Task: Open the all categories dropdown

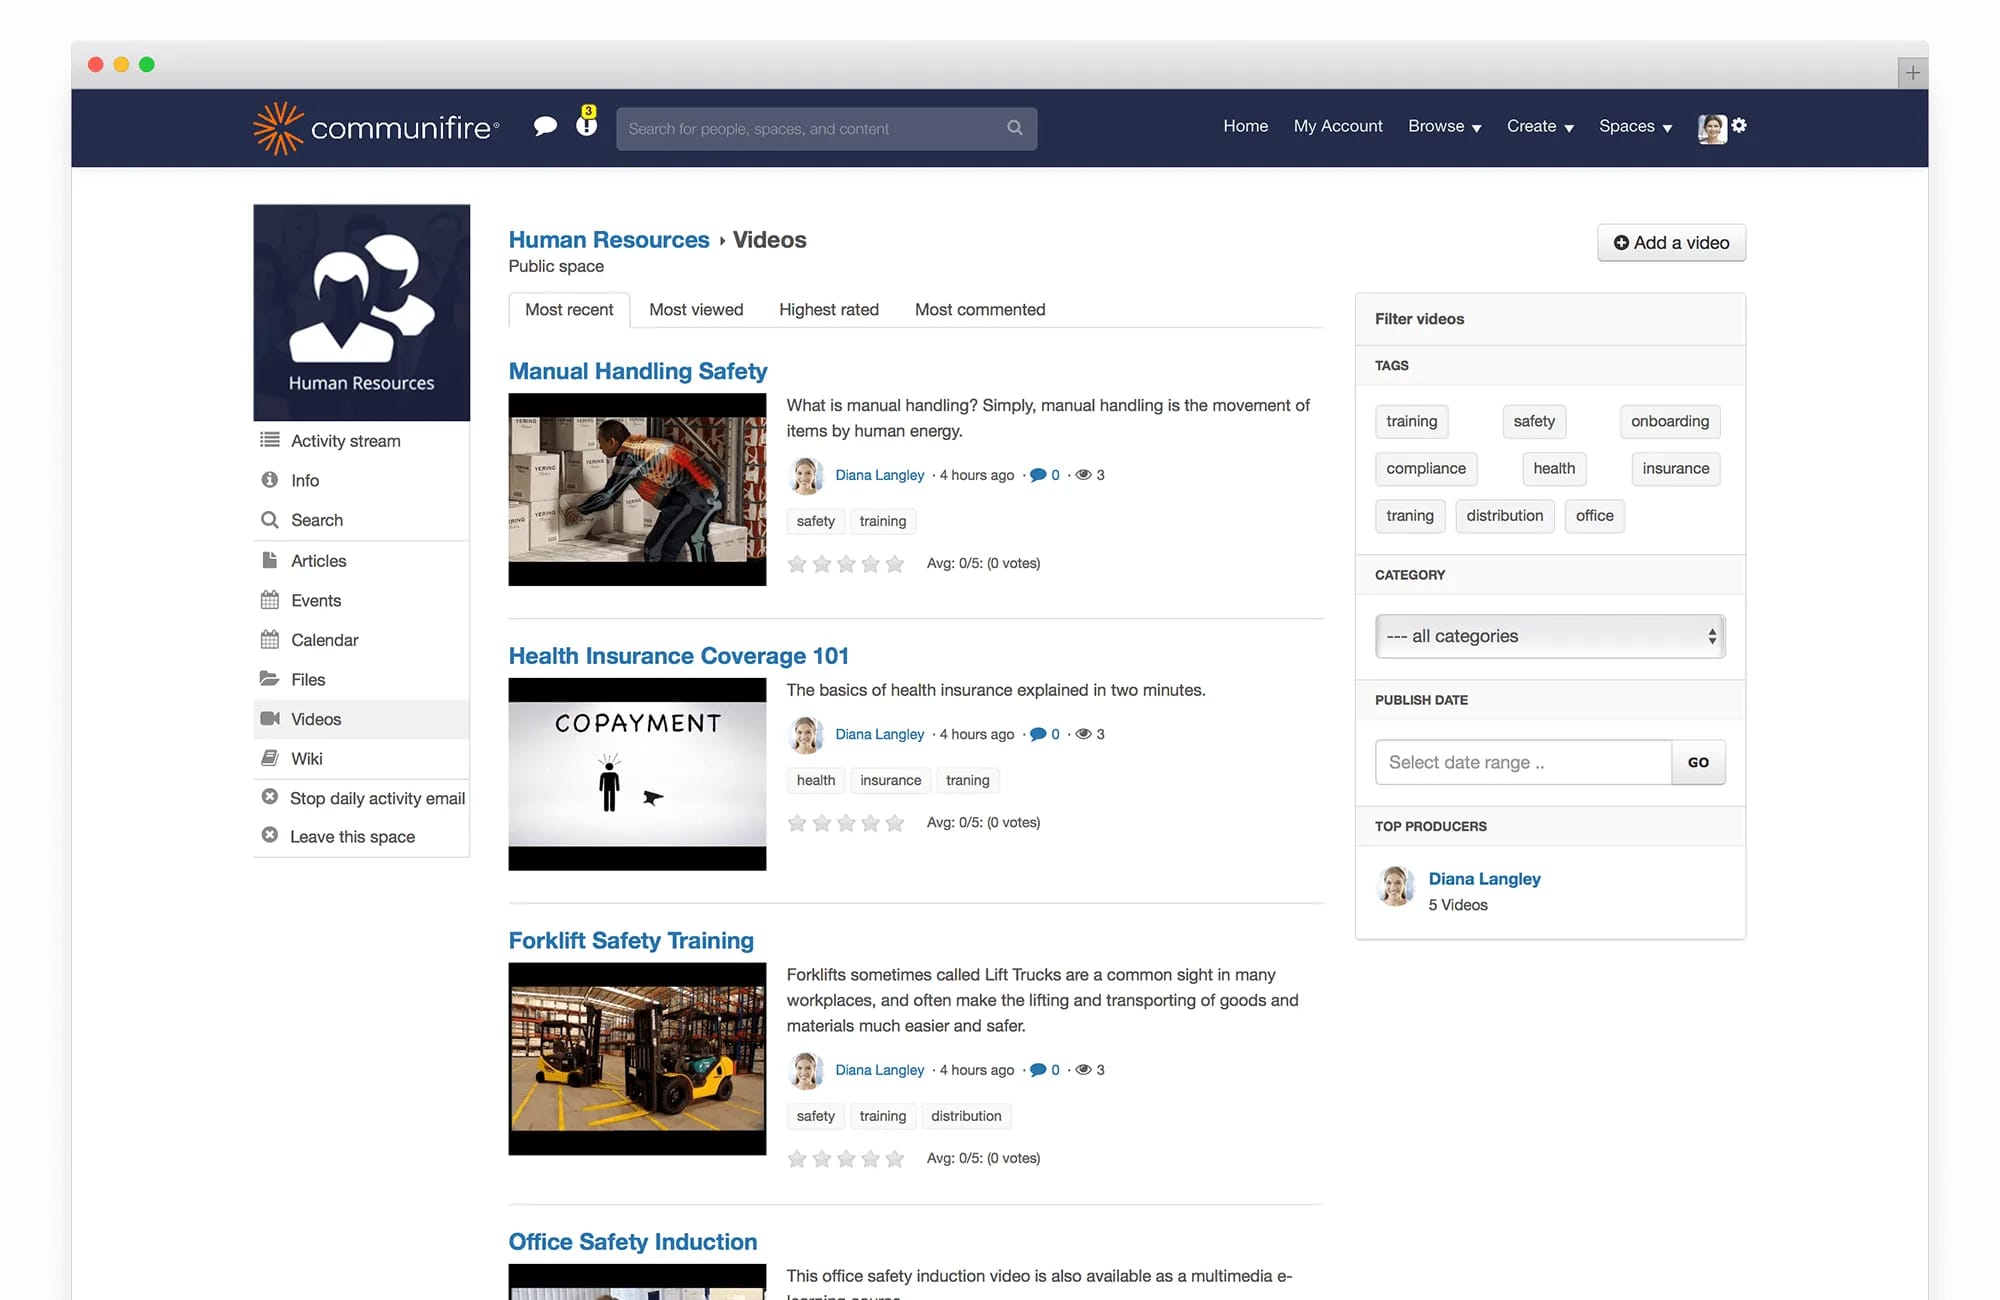Action: pos(1550,636)
